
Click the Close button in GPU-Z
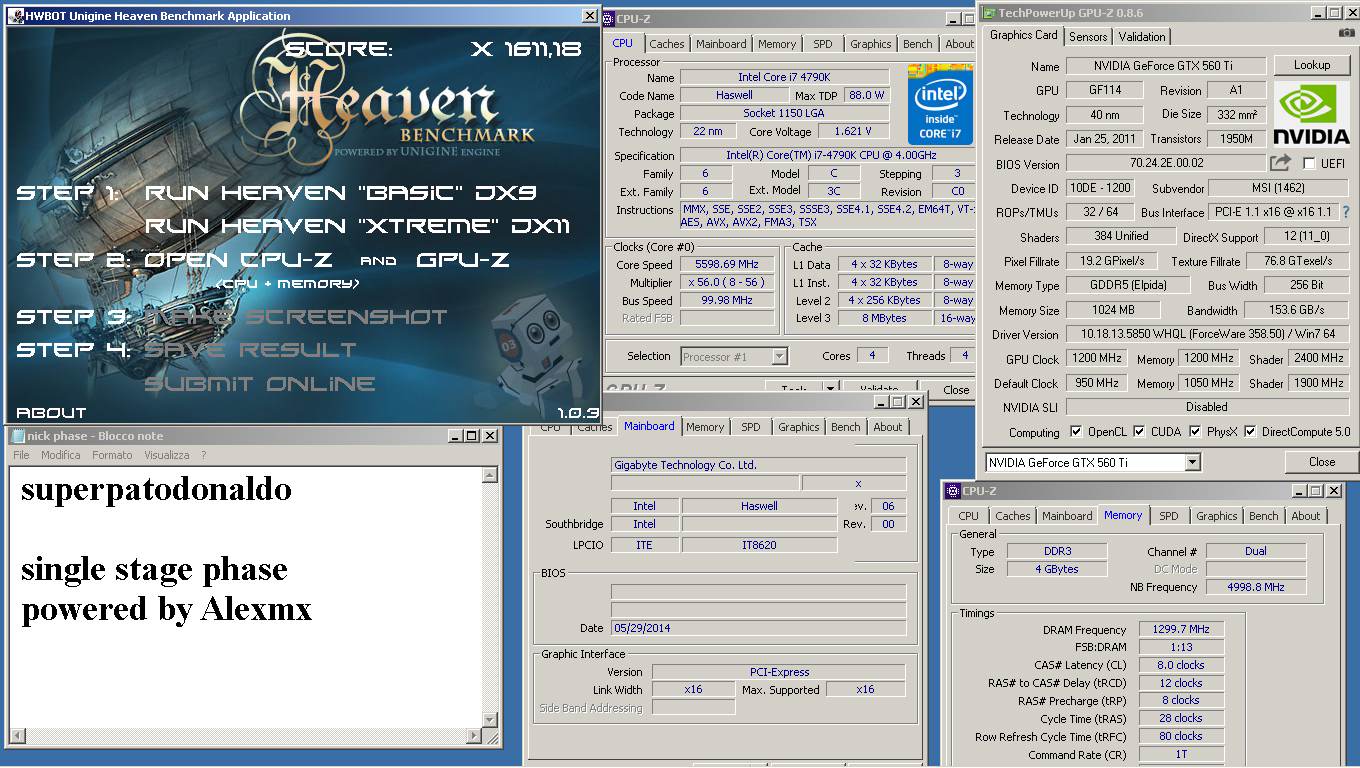coord(1321,462)
